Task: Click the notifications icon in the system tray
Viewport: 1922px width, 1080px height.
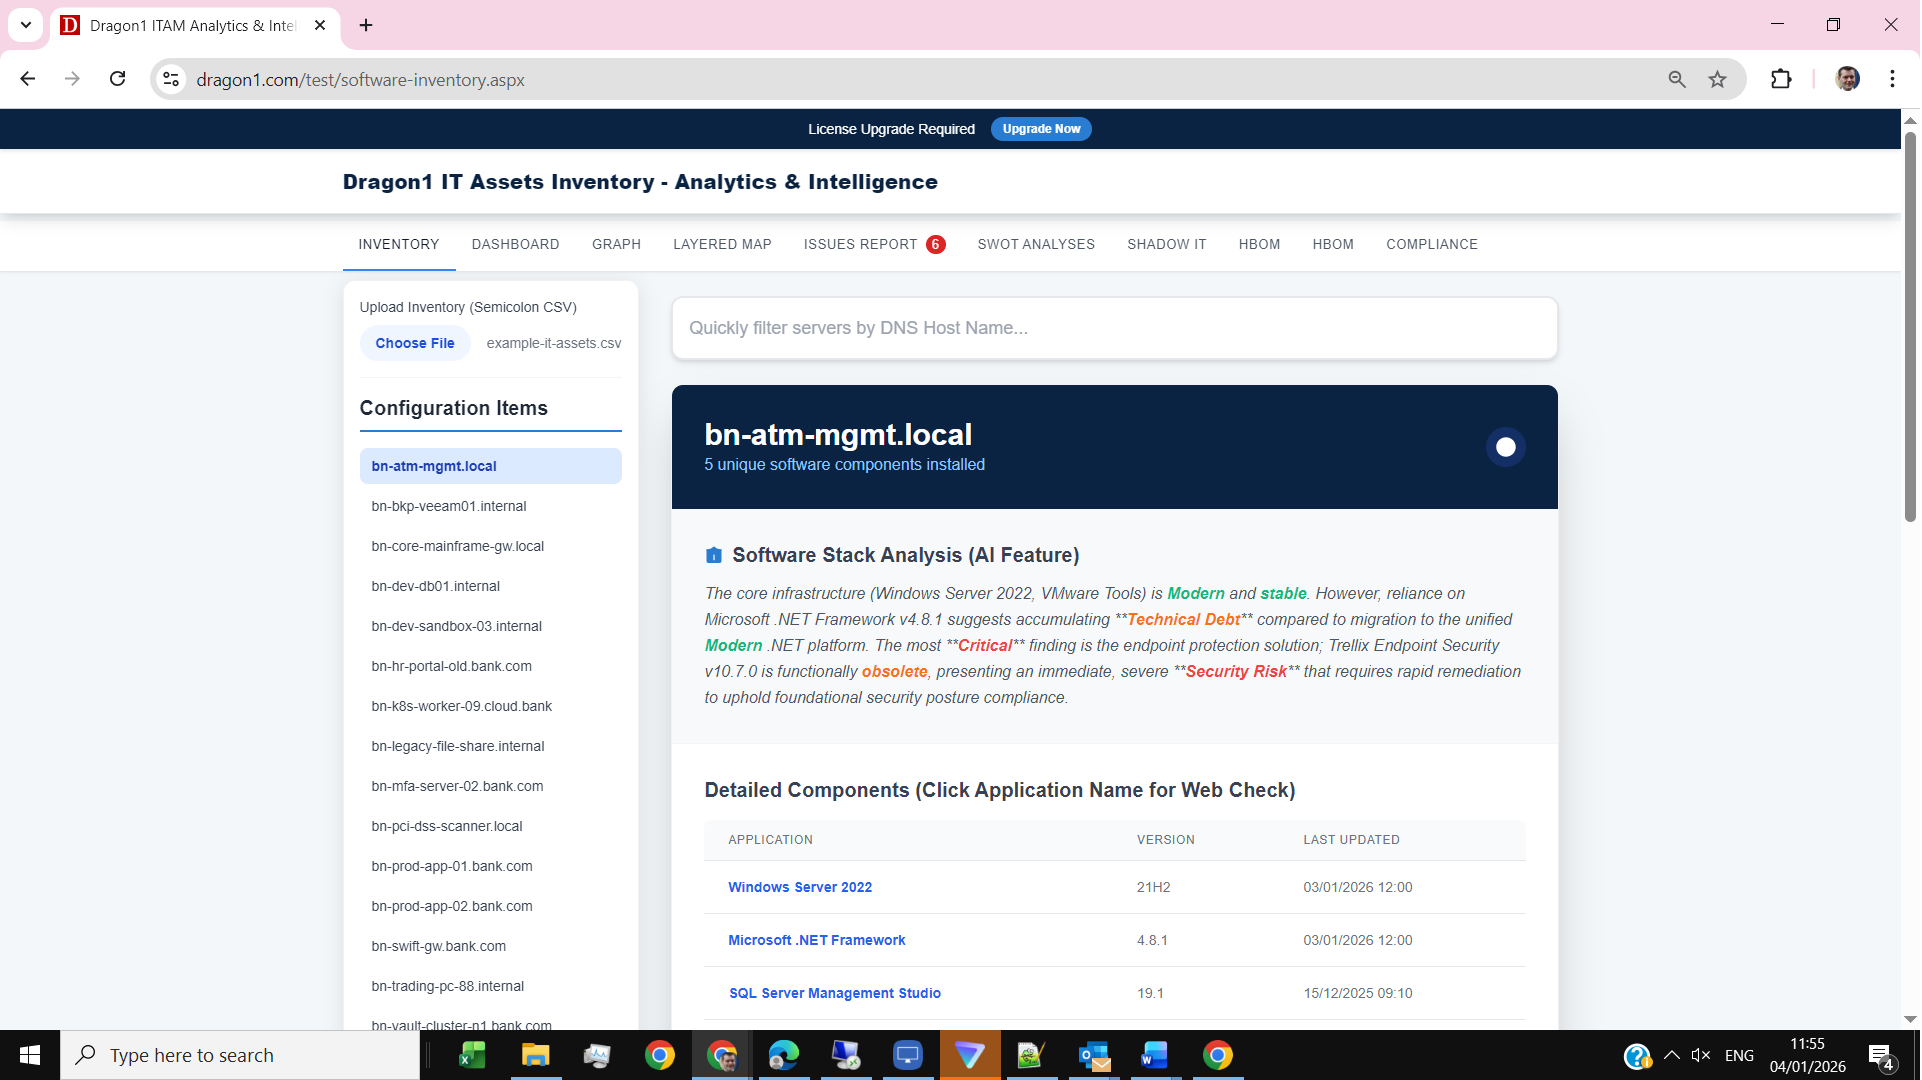Action: (1879, 1055)
